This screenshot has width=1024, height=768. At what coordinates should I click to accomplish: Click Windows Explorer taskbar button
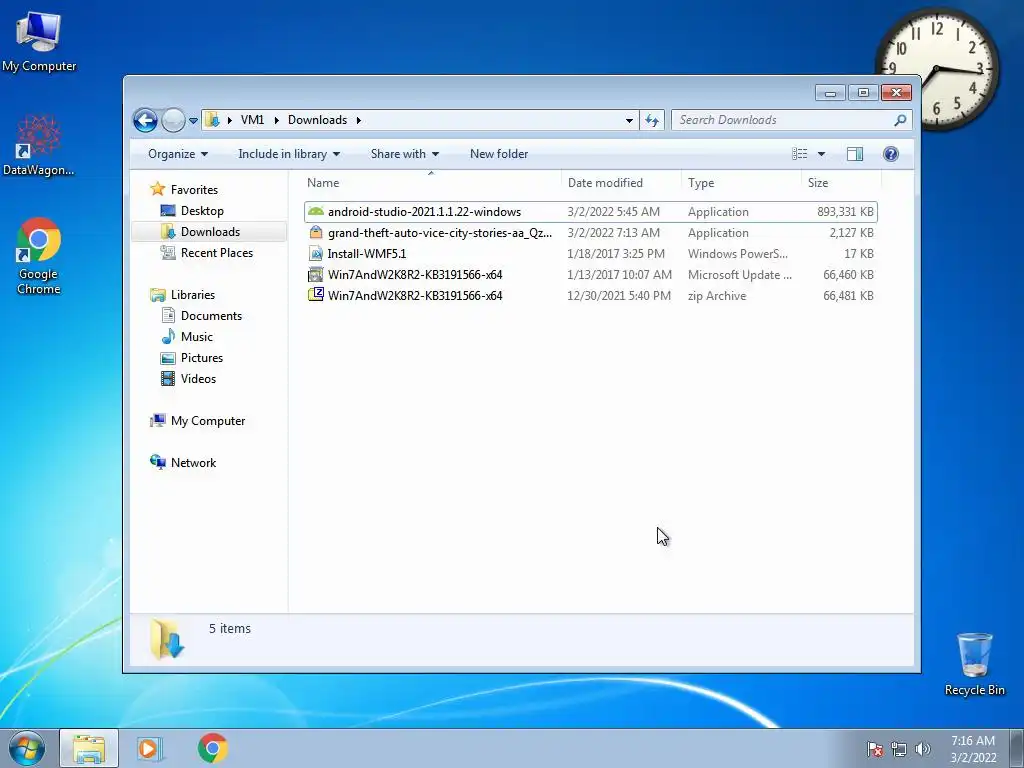click(89, 748)
